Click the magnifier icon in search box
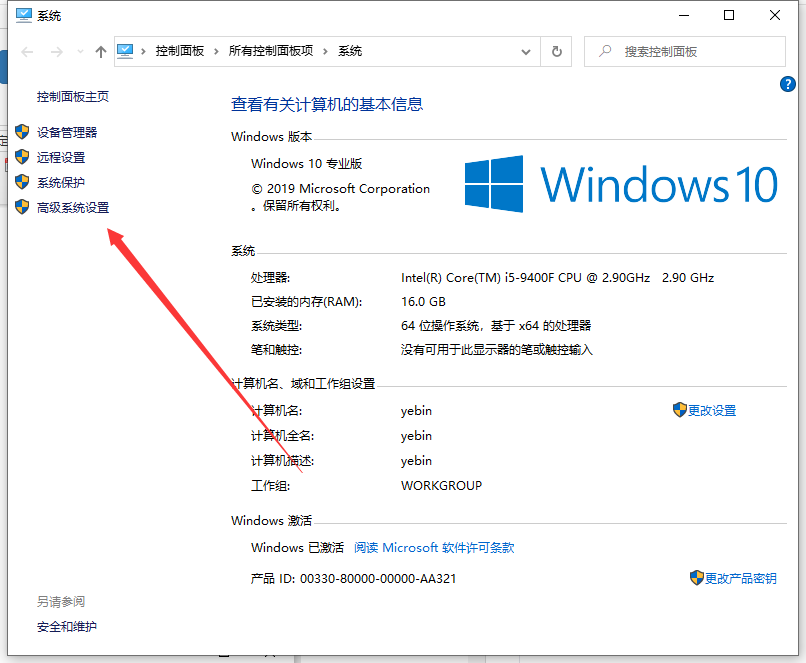The height and width of the screenshot is (663, 806). (604, 51)
